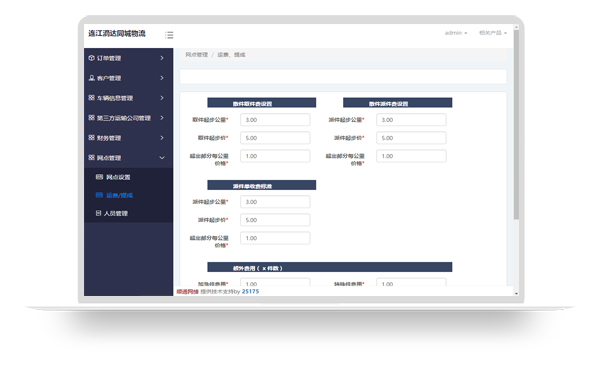This screenshot has width=600, height=367.
Task: Click the page vertical scrollbar thumb
Action: point(516,124)
